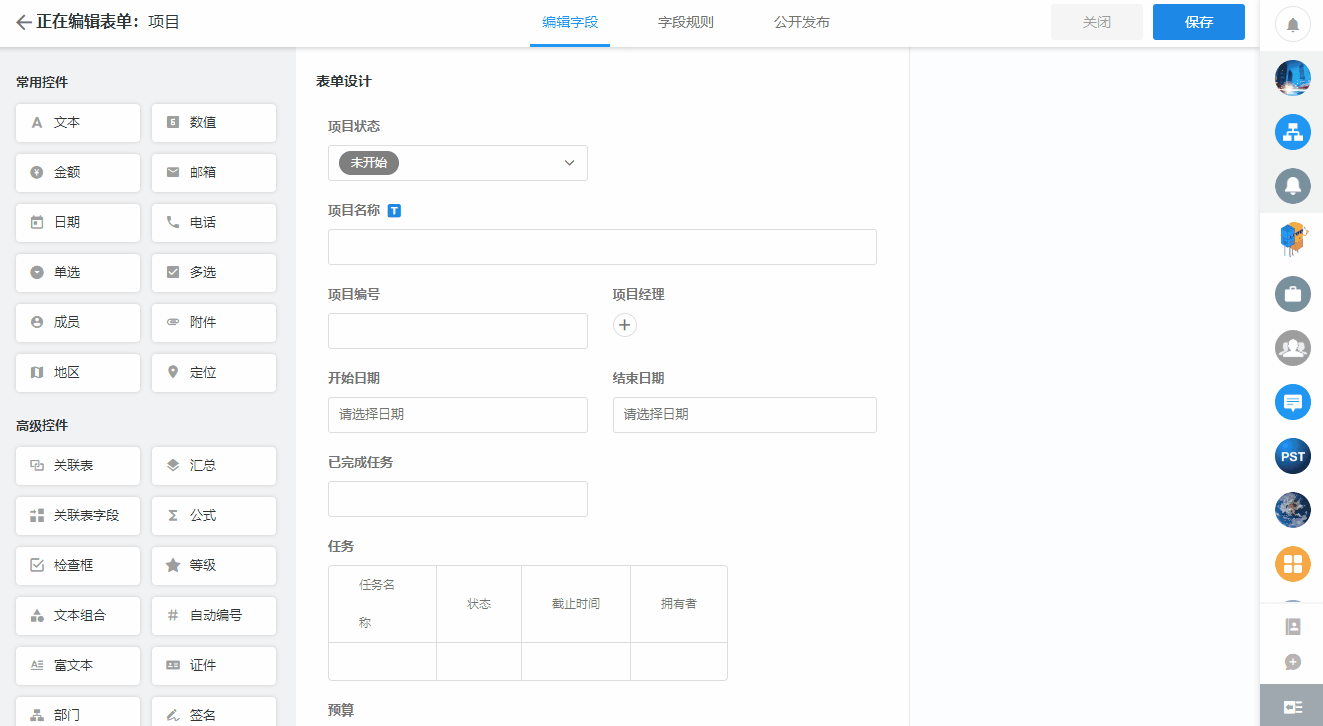
Task: Open the briefcase icon in right sidebar
Action: (1292, 294)
